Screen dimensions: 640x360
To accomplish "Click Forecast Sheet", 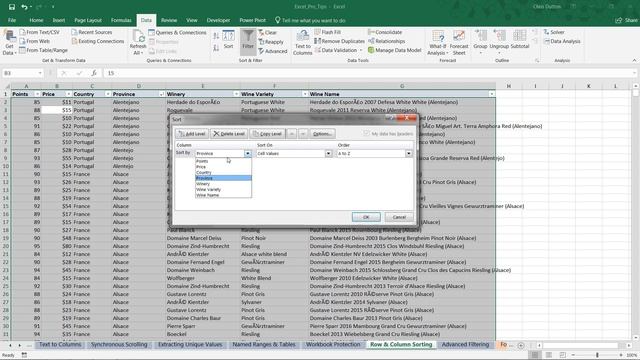I will click(x=459, y=42).
